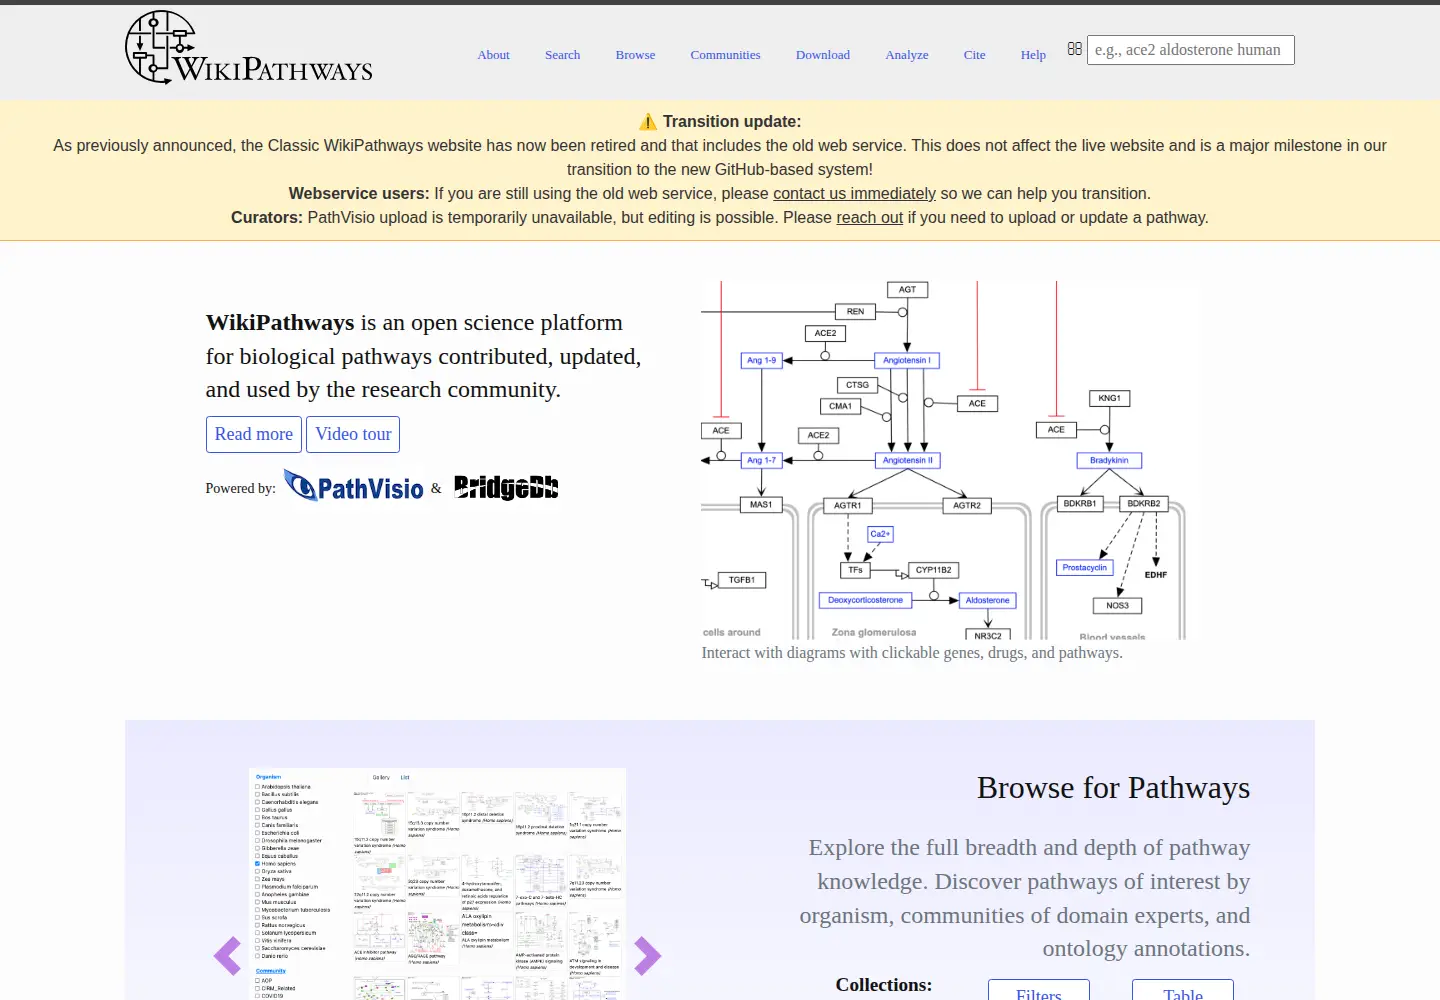Select AGTR1 node in the diagram
This screenshot has width=1440, height=1000.
point(847,506)
